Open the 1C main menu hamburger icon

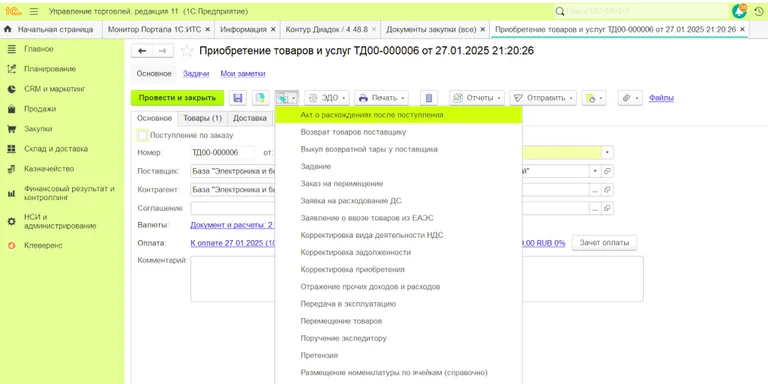coord(34,11)
